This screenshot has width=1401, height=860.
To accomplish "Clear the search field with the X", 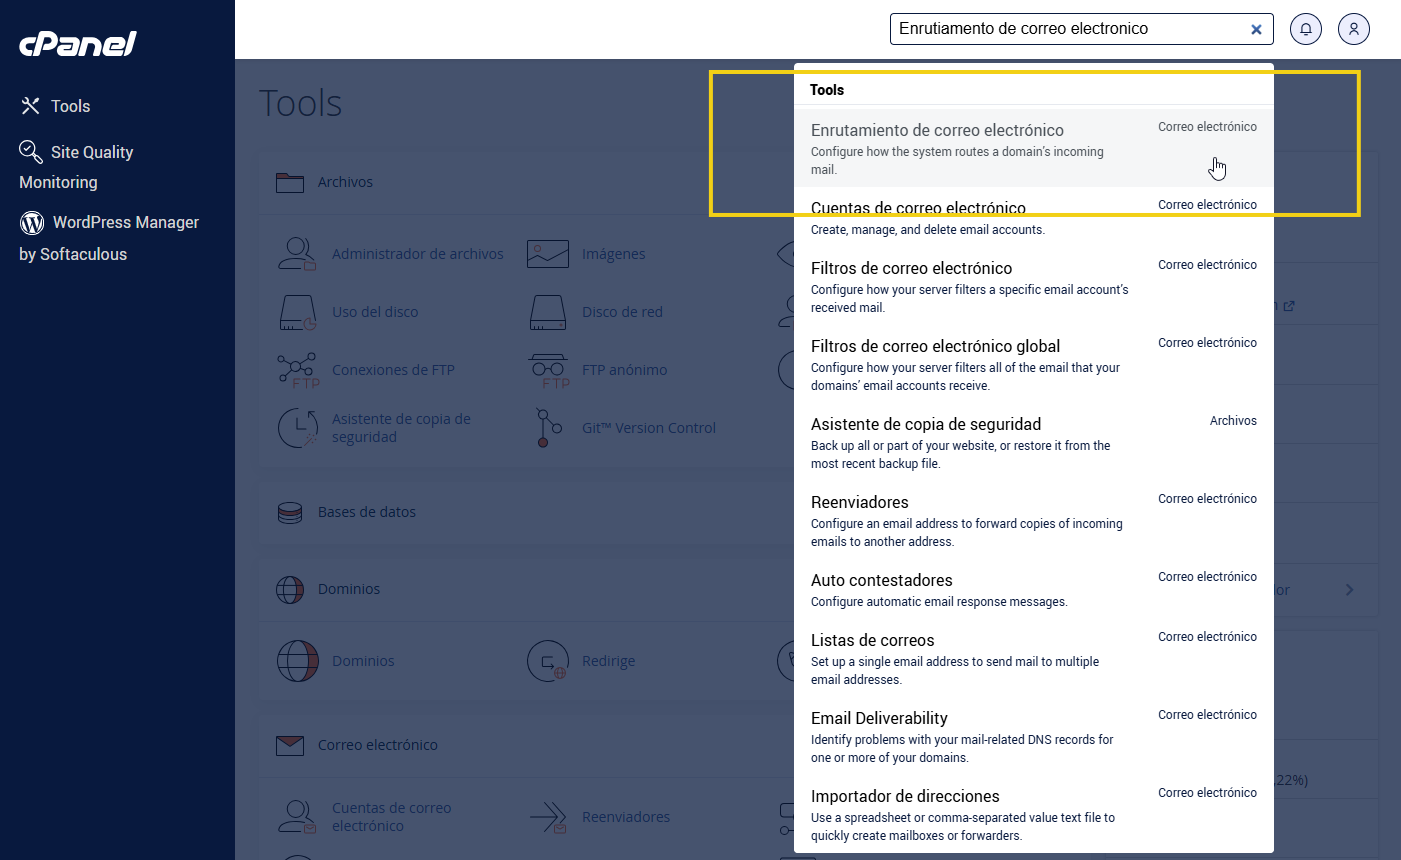I will pos(1256,29).
